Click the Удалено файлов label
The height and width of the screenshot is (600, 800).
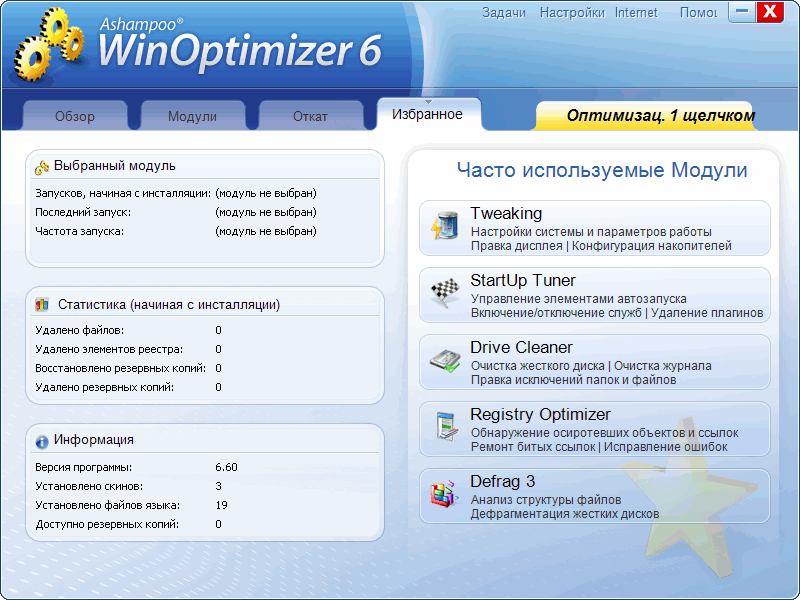(80, 330)
